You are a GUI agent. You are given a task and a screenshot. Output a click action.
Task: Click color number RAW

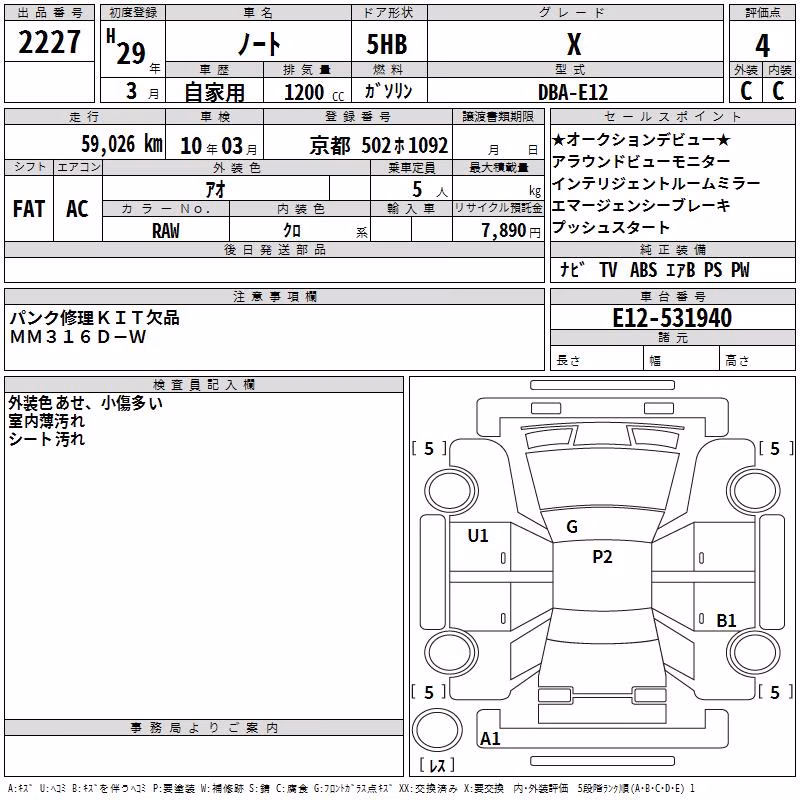click(166, 231)
